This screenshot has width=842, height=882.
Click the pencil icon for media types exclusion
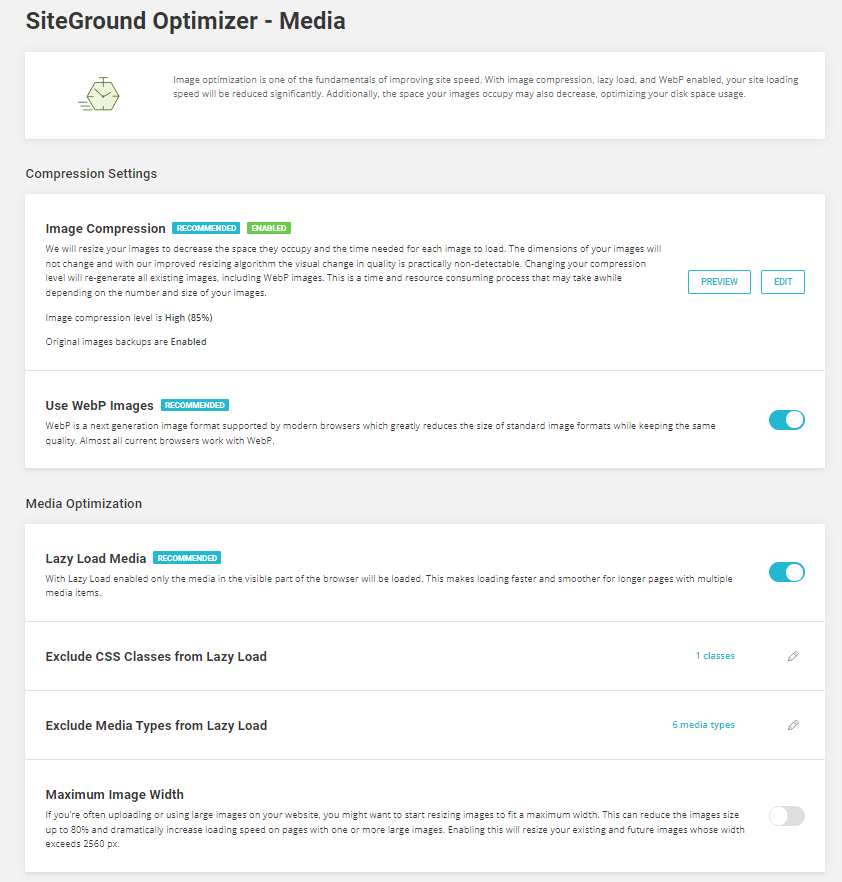pos(793,725)
